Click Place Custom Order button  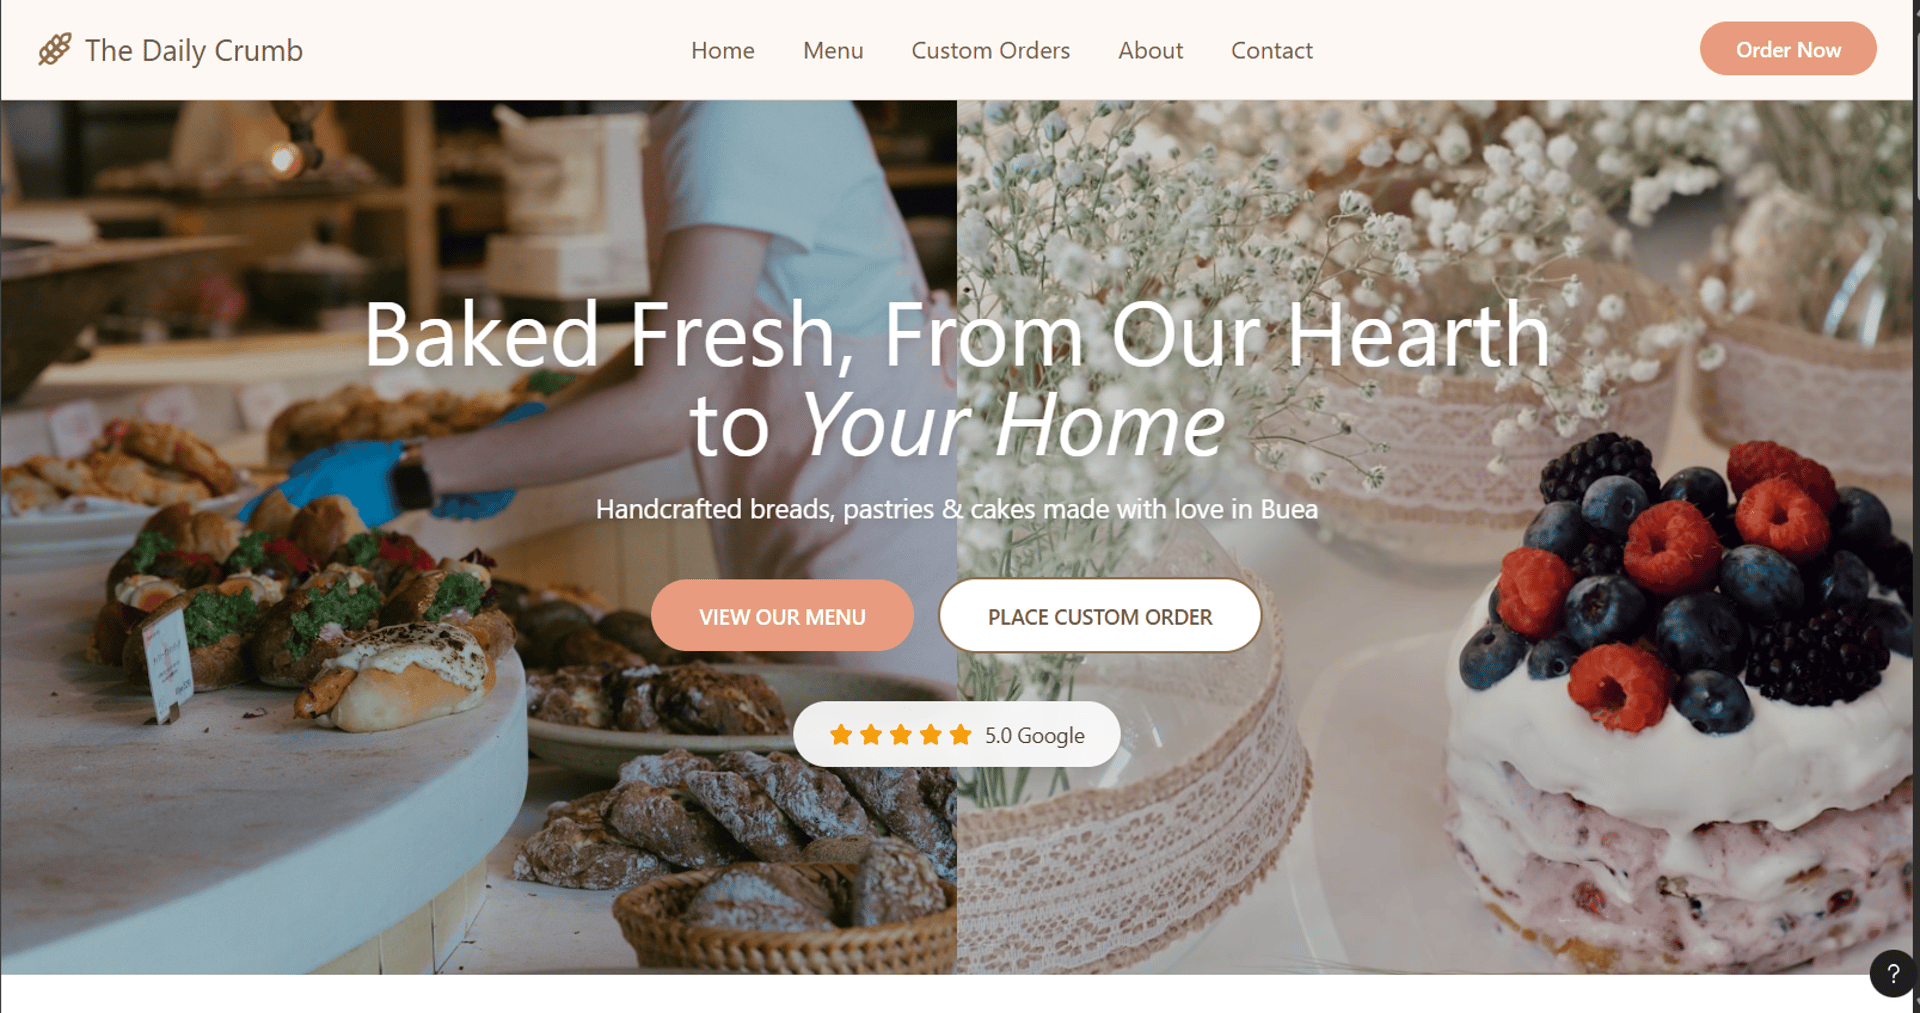(1099, 616)
